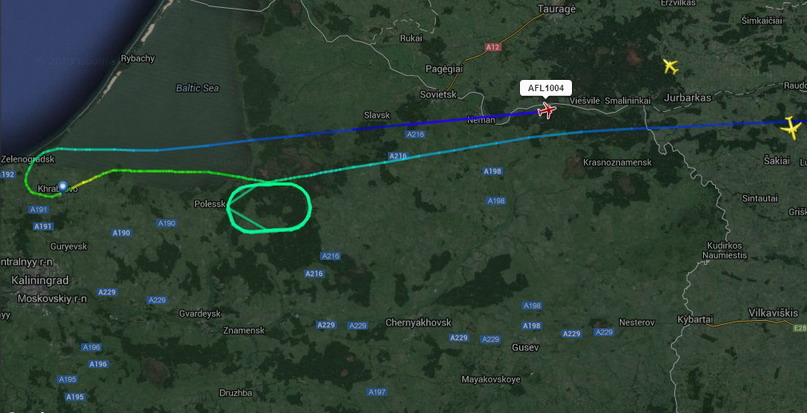Click the Tauragė city label
Image resolution: width=807 pixels, height=413 pixels.
[556, 9]
